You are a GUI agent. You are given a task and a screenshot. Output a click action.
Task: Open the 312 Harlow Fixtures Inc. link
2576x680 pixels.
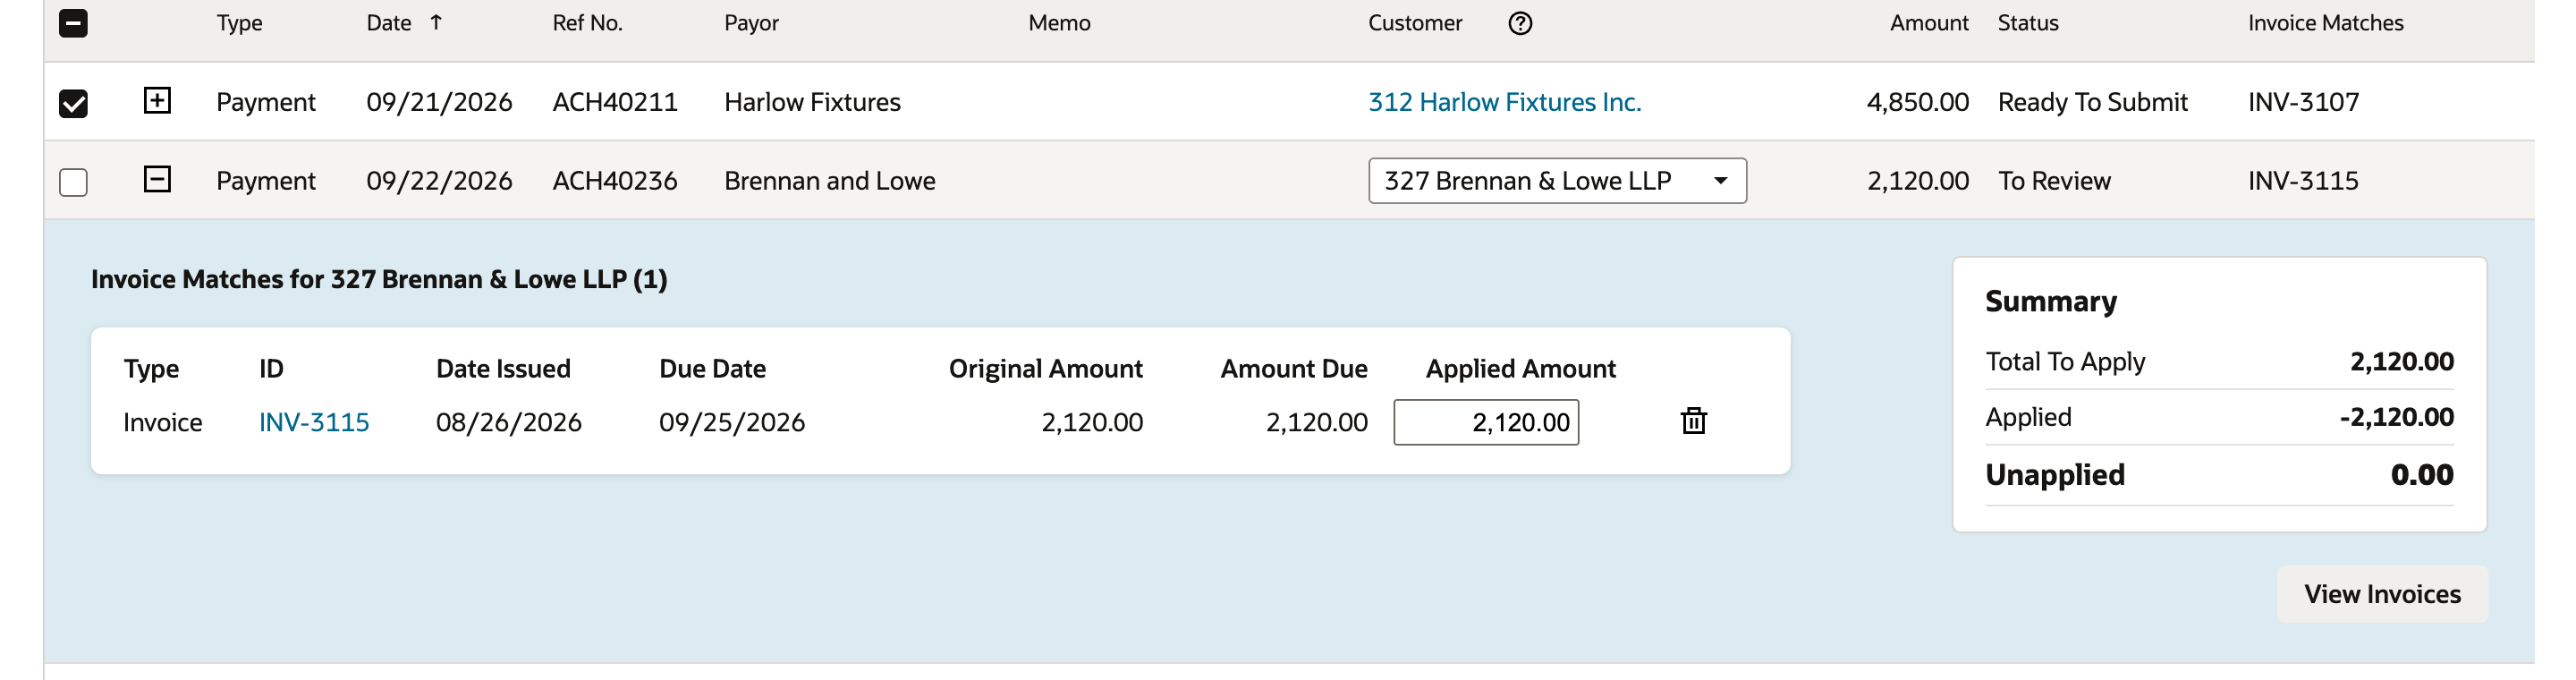click(1504, 102)
